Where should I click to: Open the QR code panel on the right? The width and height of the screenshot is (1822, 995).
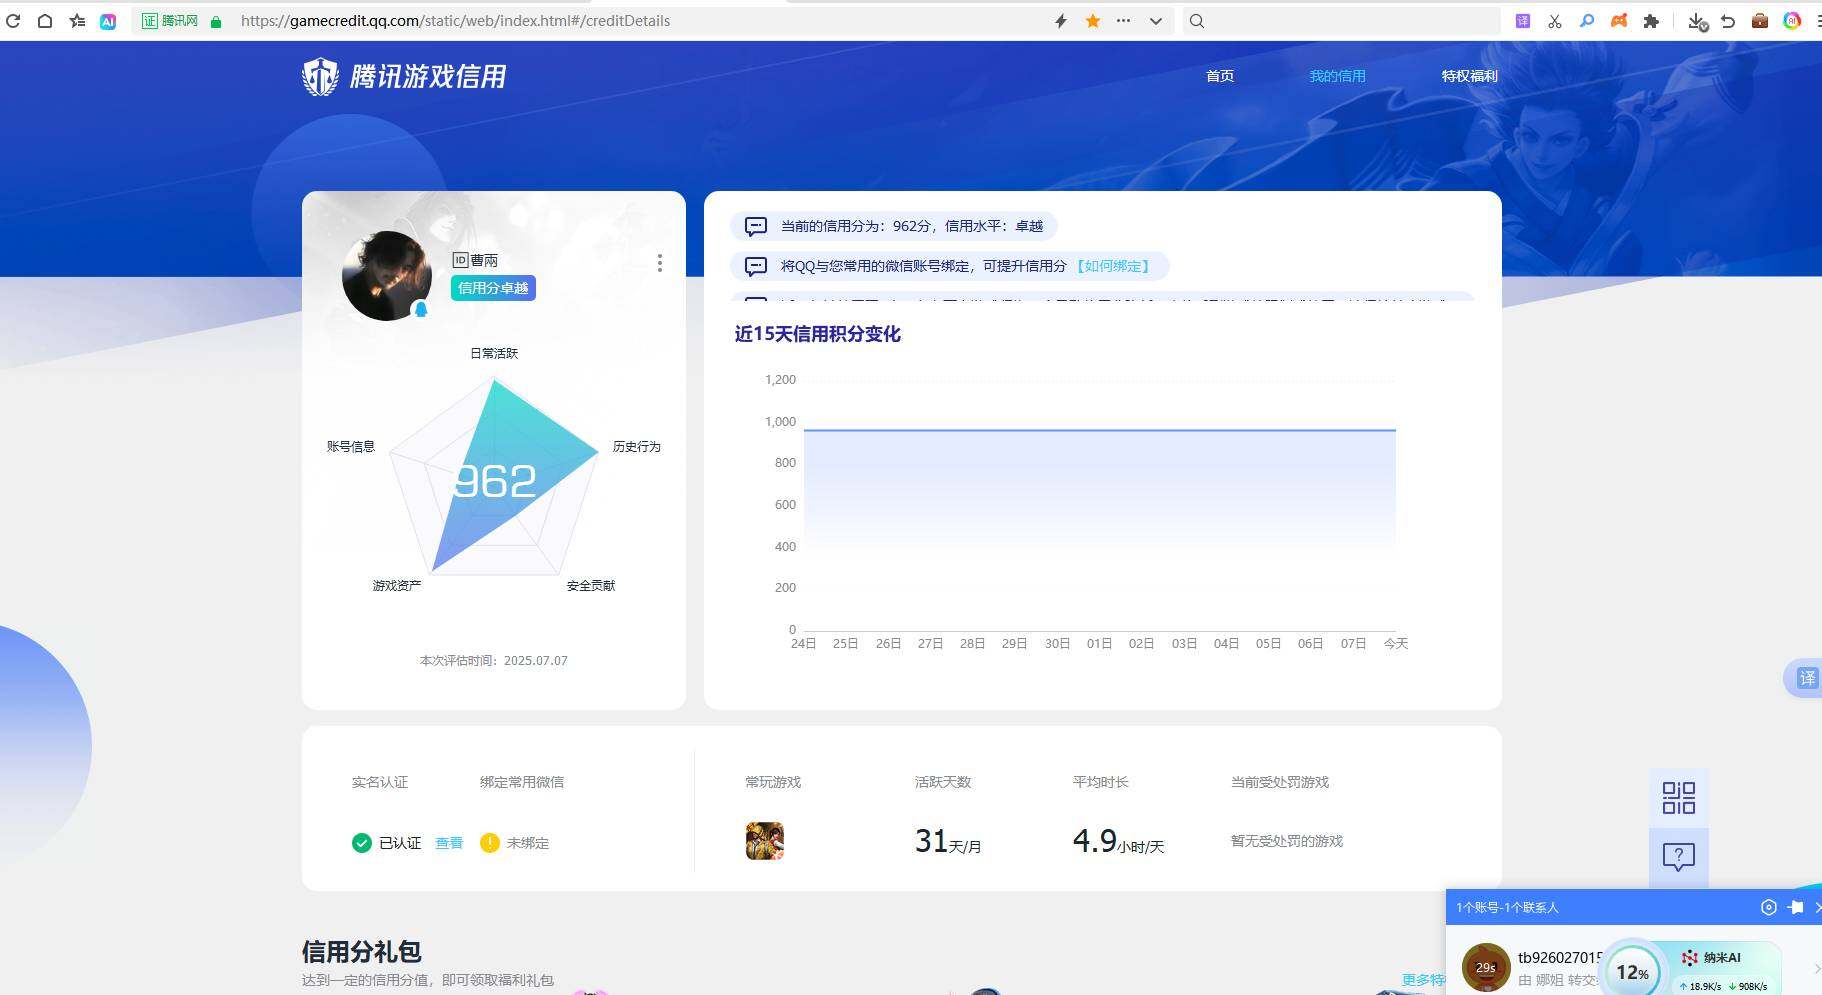[x=1677, y=797]
